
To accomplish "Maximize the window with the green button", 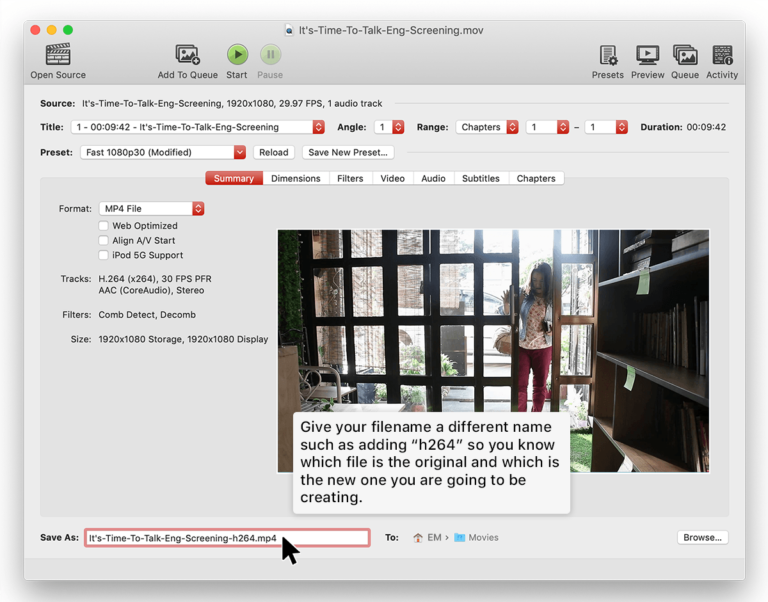I will pyautogui.click(x=68, y=30).
